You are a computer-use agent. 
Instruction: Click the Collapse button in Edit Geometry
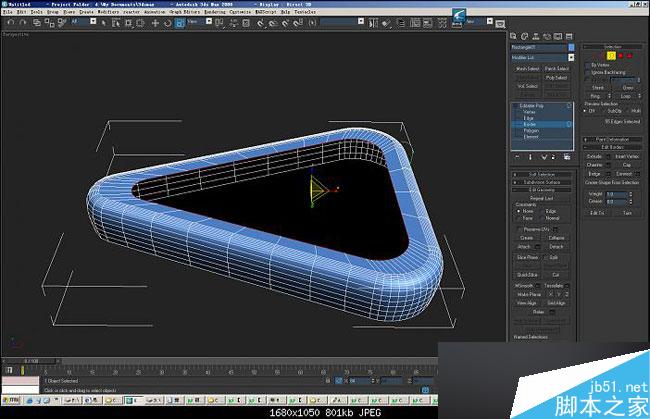coord(556,238)
